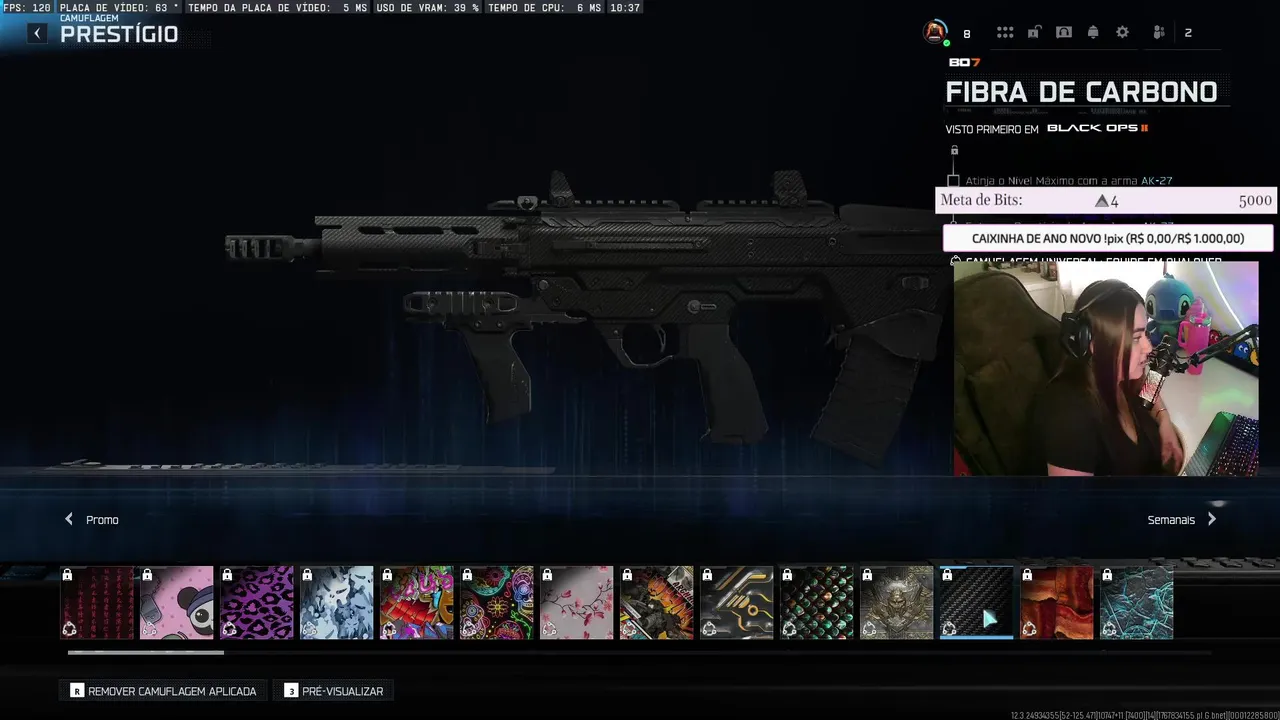1280x720 pixels.
Task: Open the player profile avatar
Action: click(935, 32)
